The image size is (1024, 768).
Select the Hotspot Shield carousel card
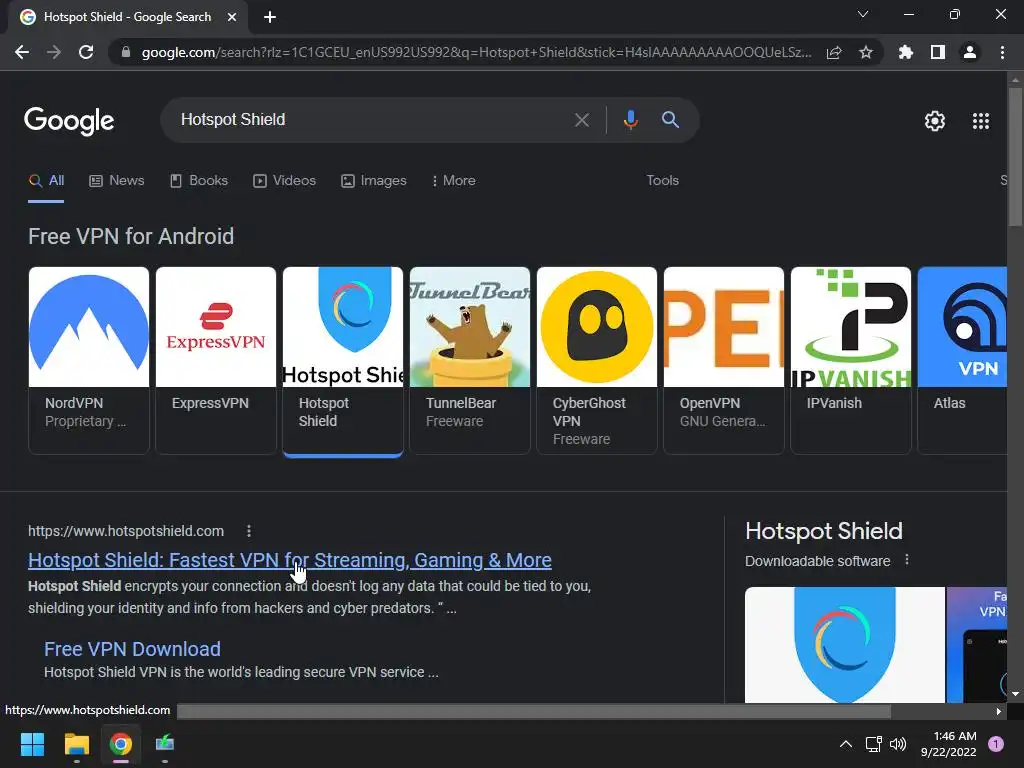click(x=343, y=360)
